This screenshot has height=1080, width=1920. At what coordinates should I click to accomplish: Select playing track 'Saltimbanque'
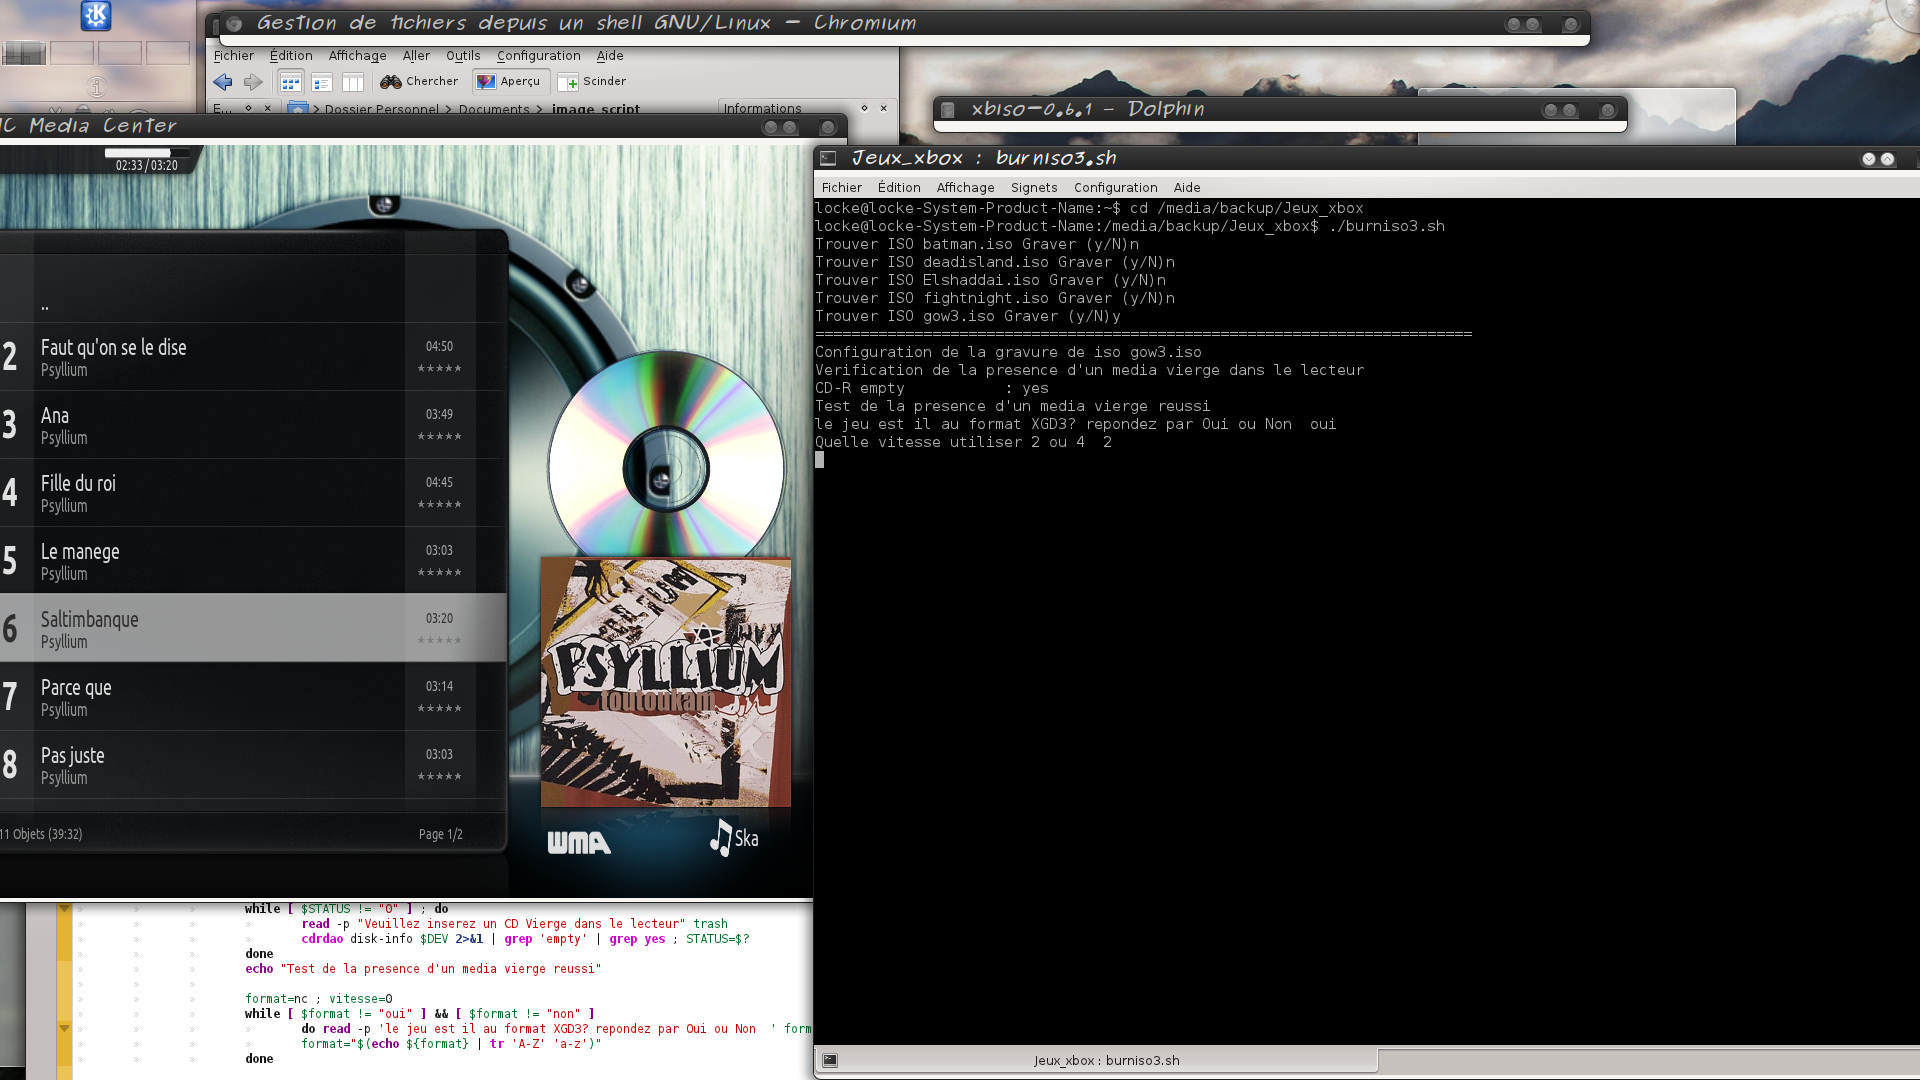[253, 629]
